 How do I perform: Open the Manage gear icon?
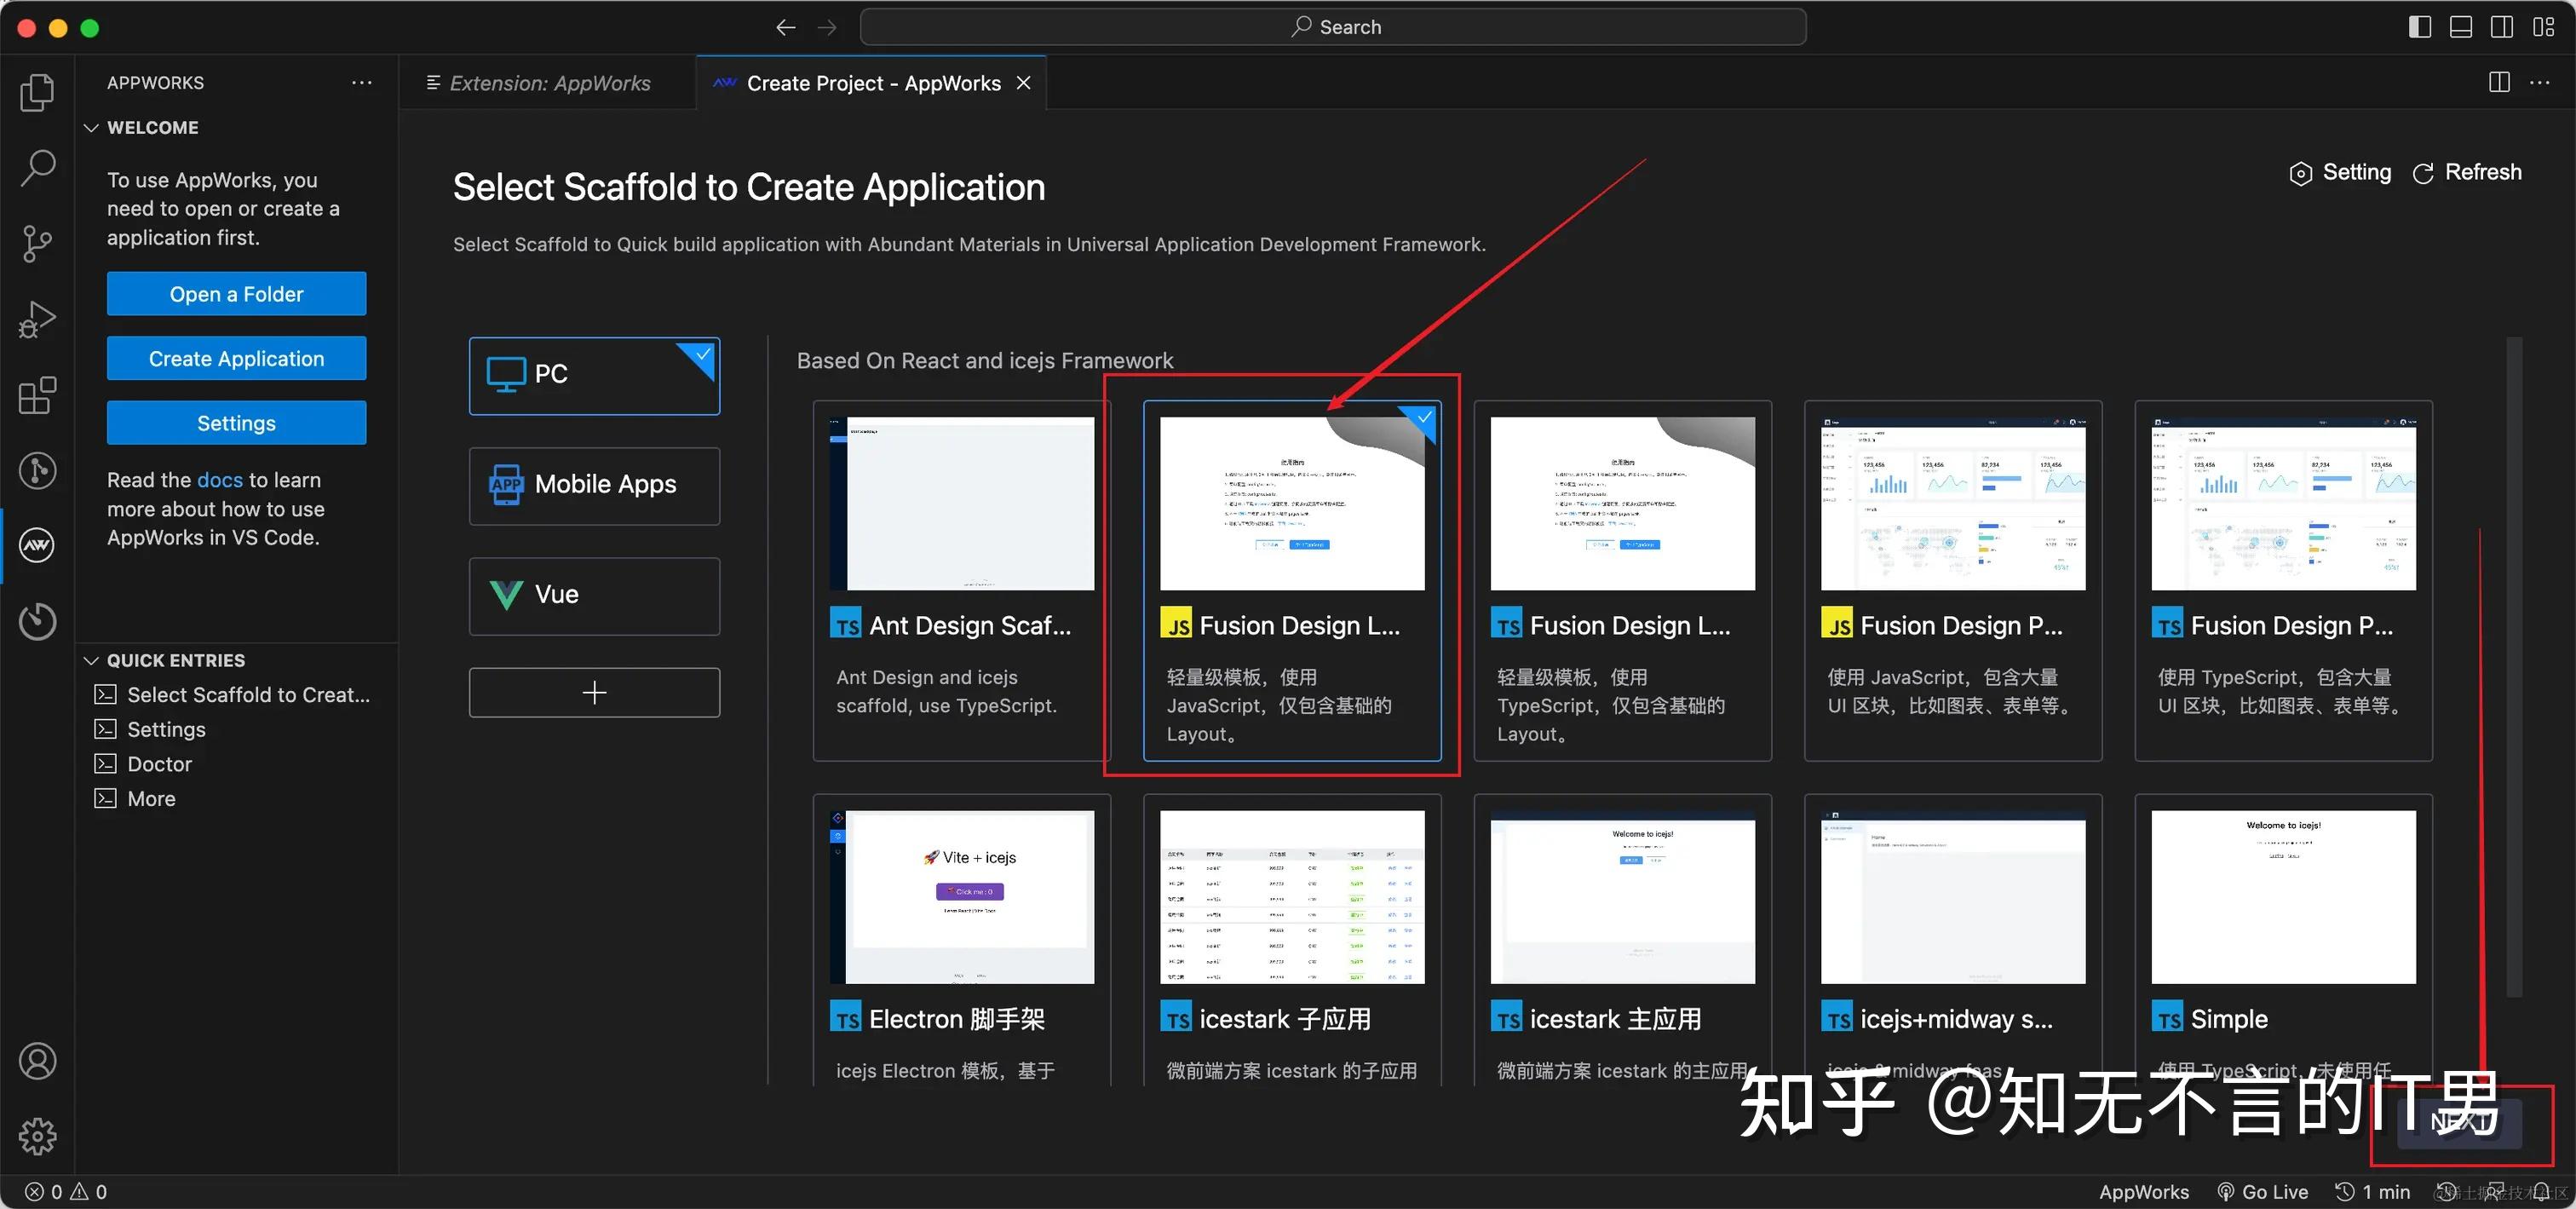37,1136
